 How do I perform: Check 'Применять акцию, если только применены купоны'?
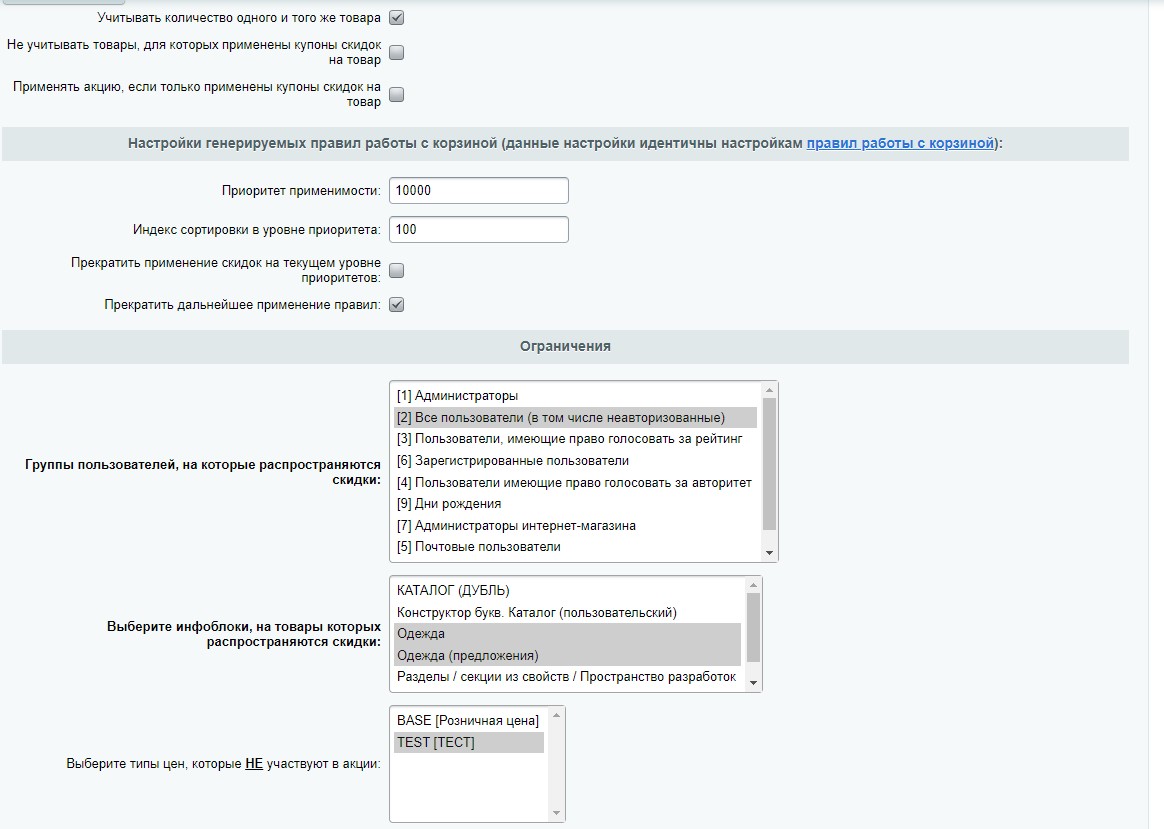pos(396,95)
